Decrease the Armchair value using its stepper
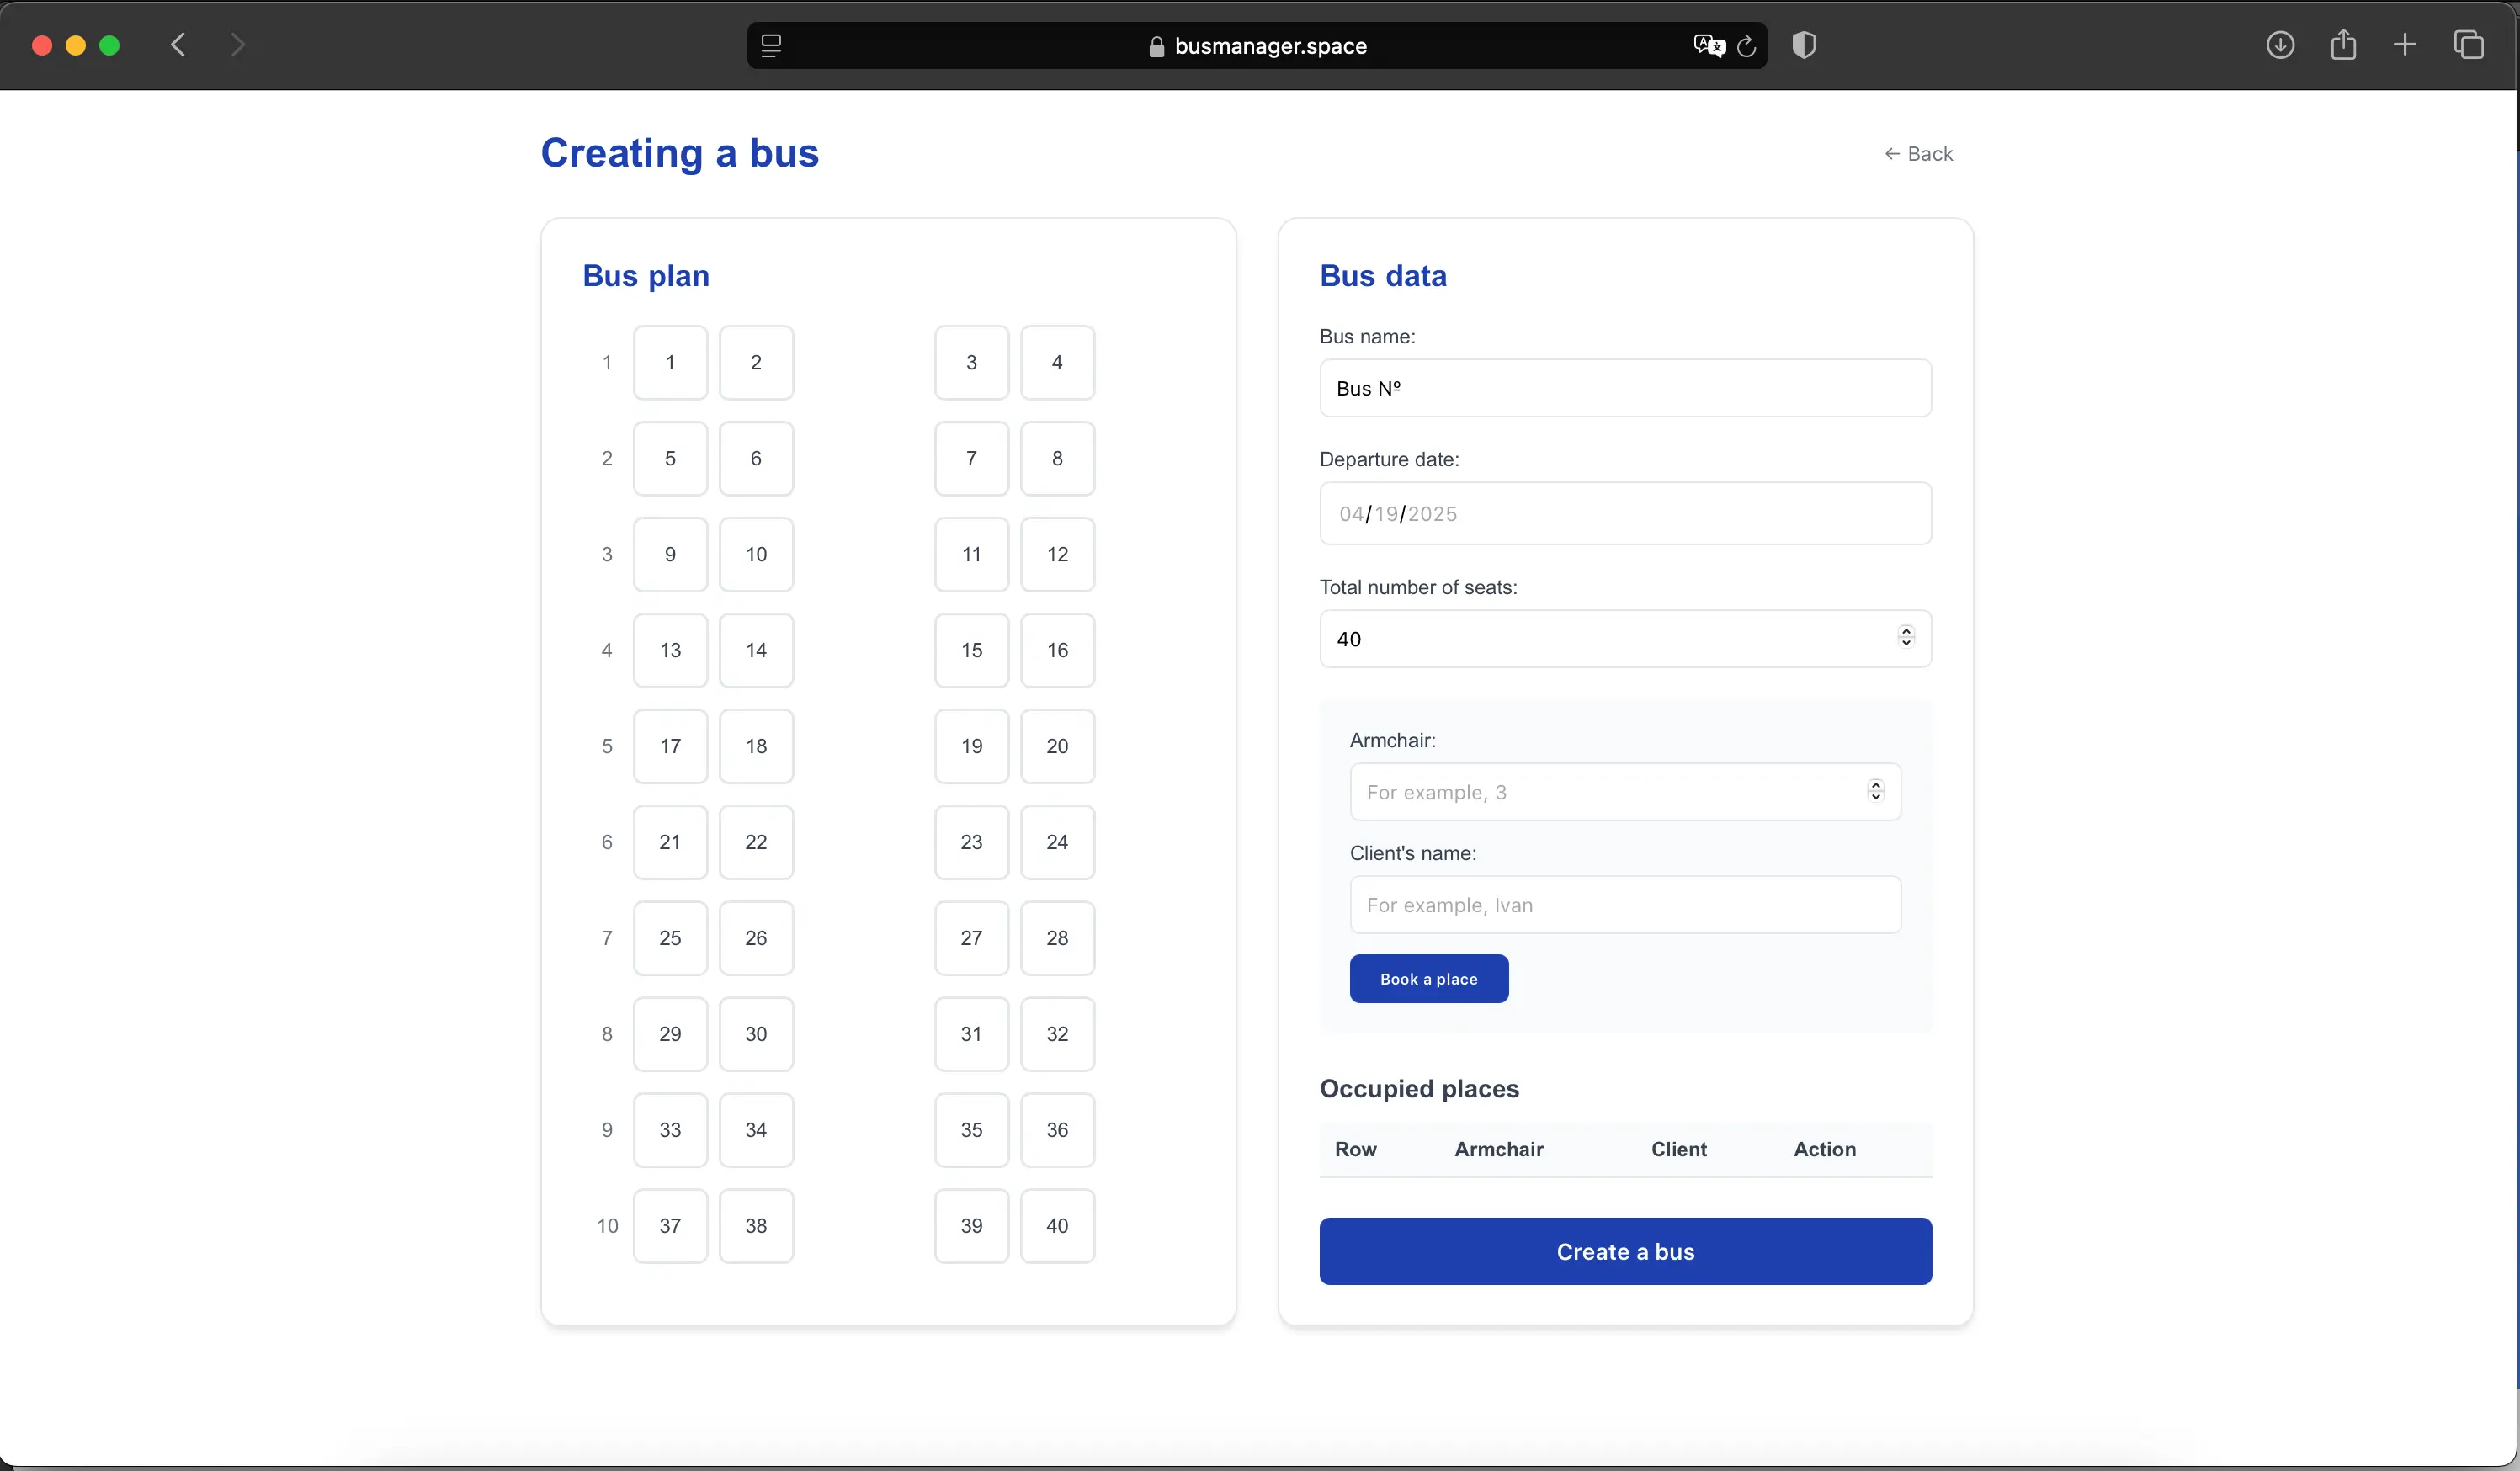This screenshot has height=1471, width=2520. coord(1875,798)
